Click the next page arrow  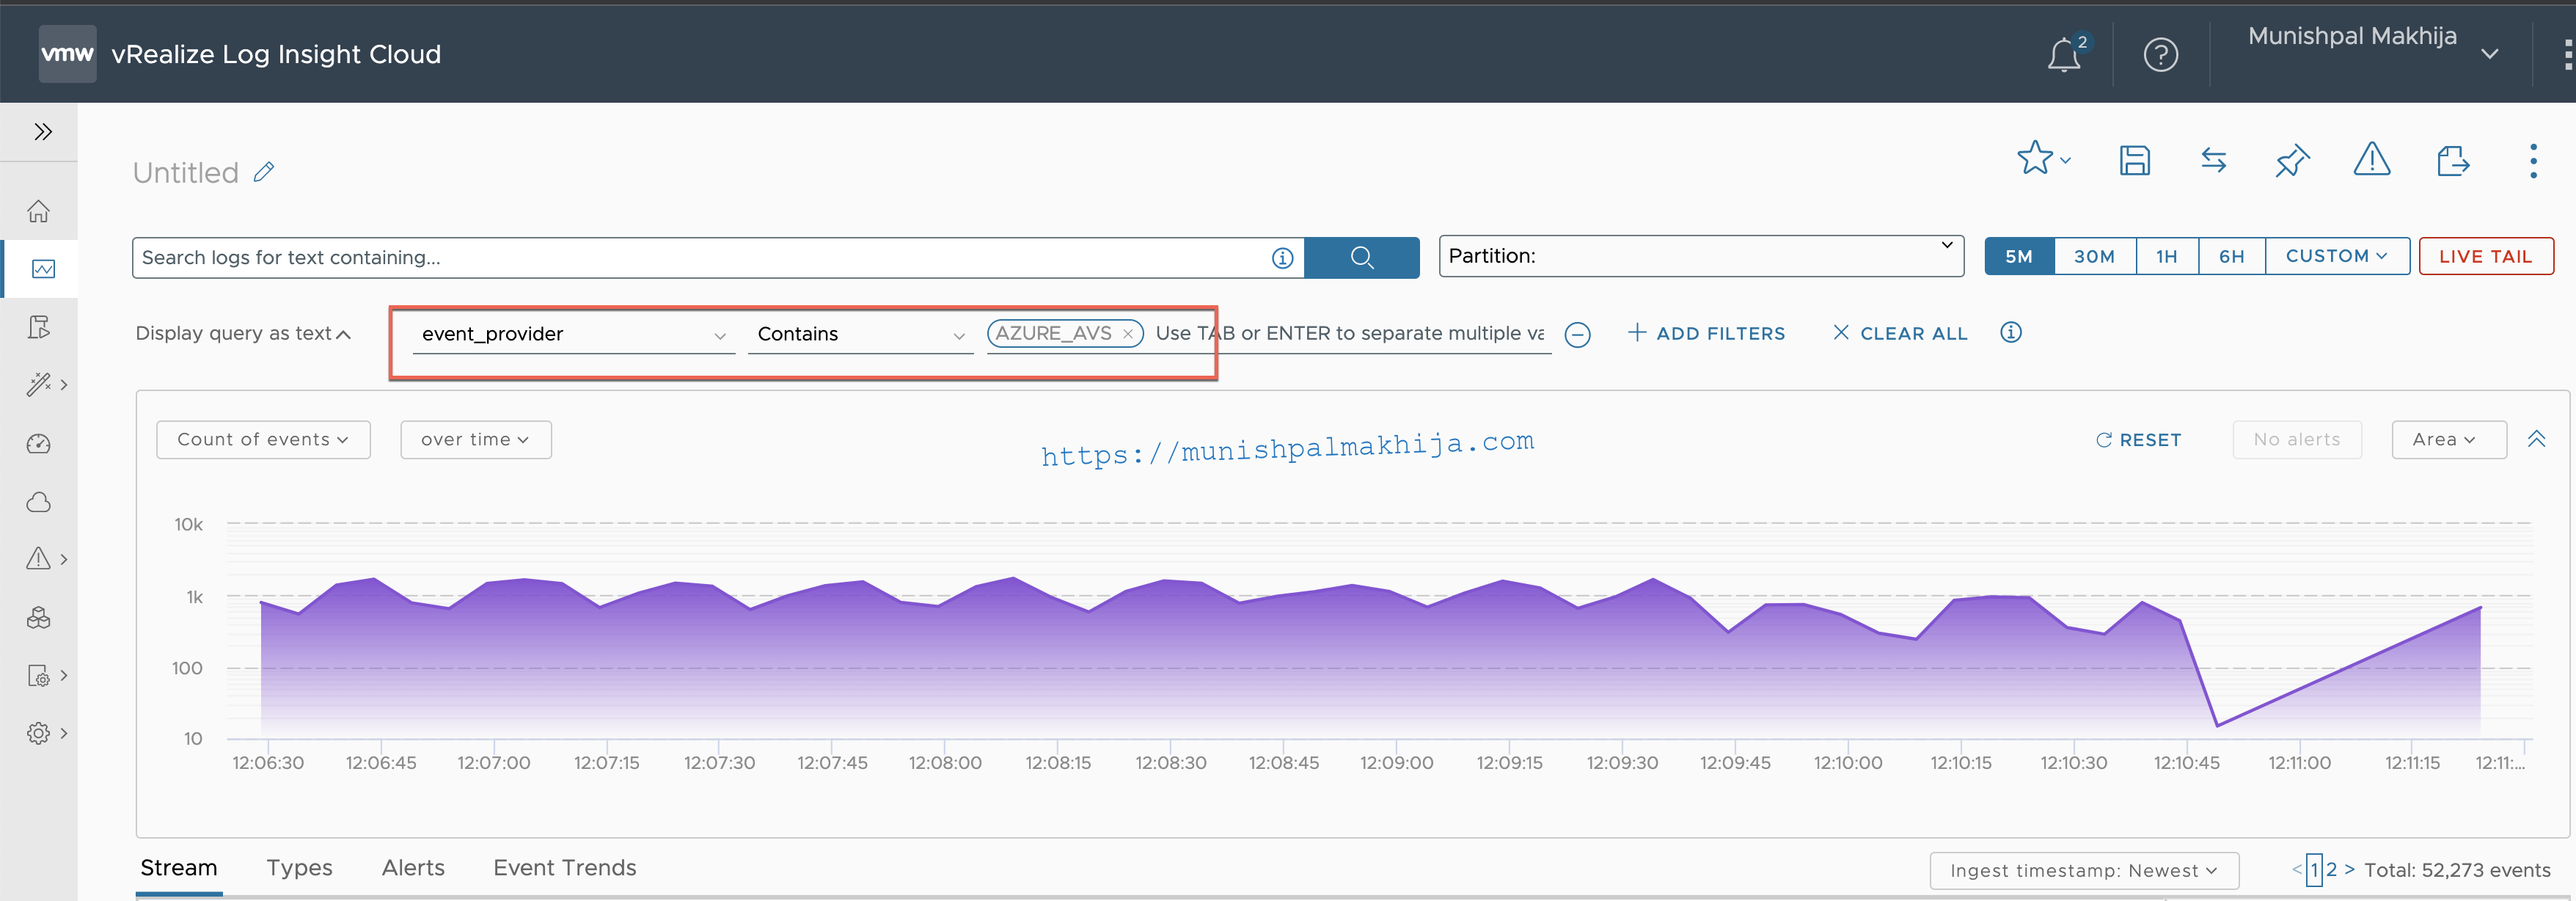(2350, 869)
